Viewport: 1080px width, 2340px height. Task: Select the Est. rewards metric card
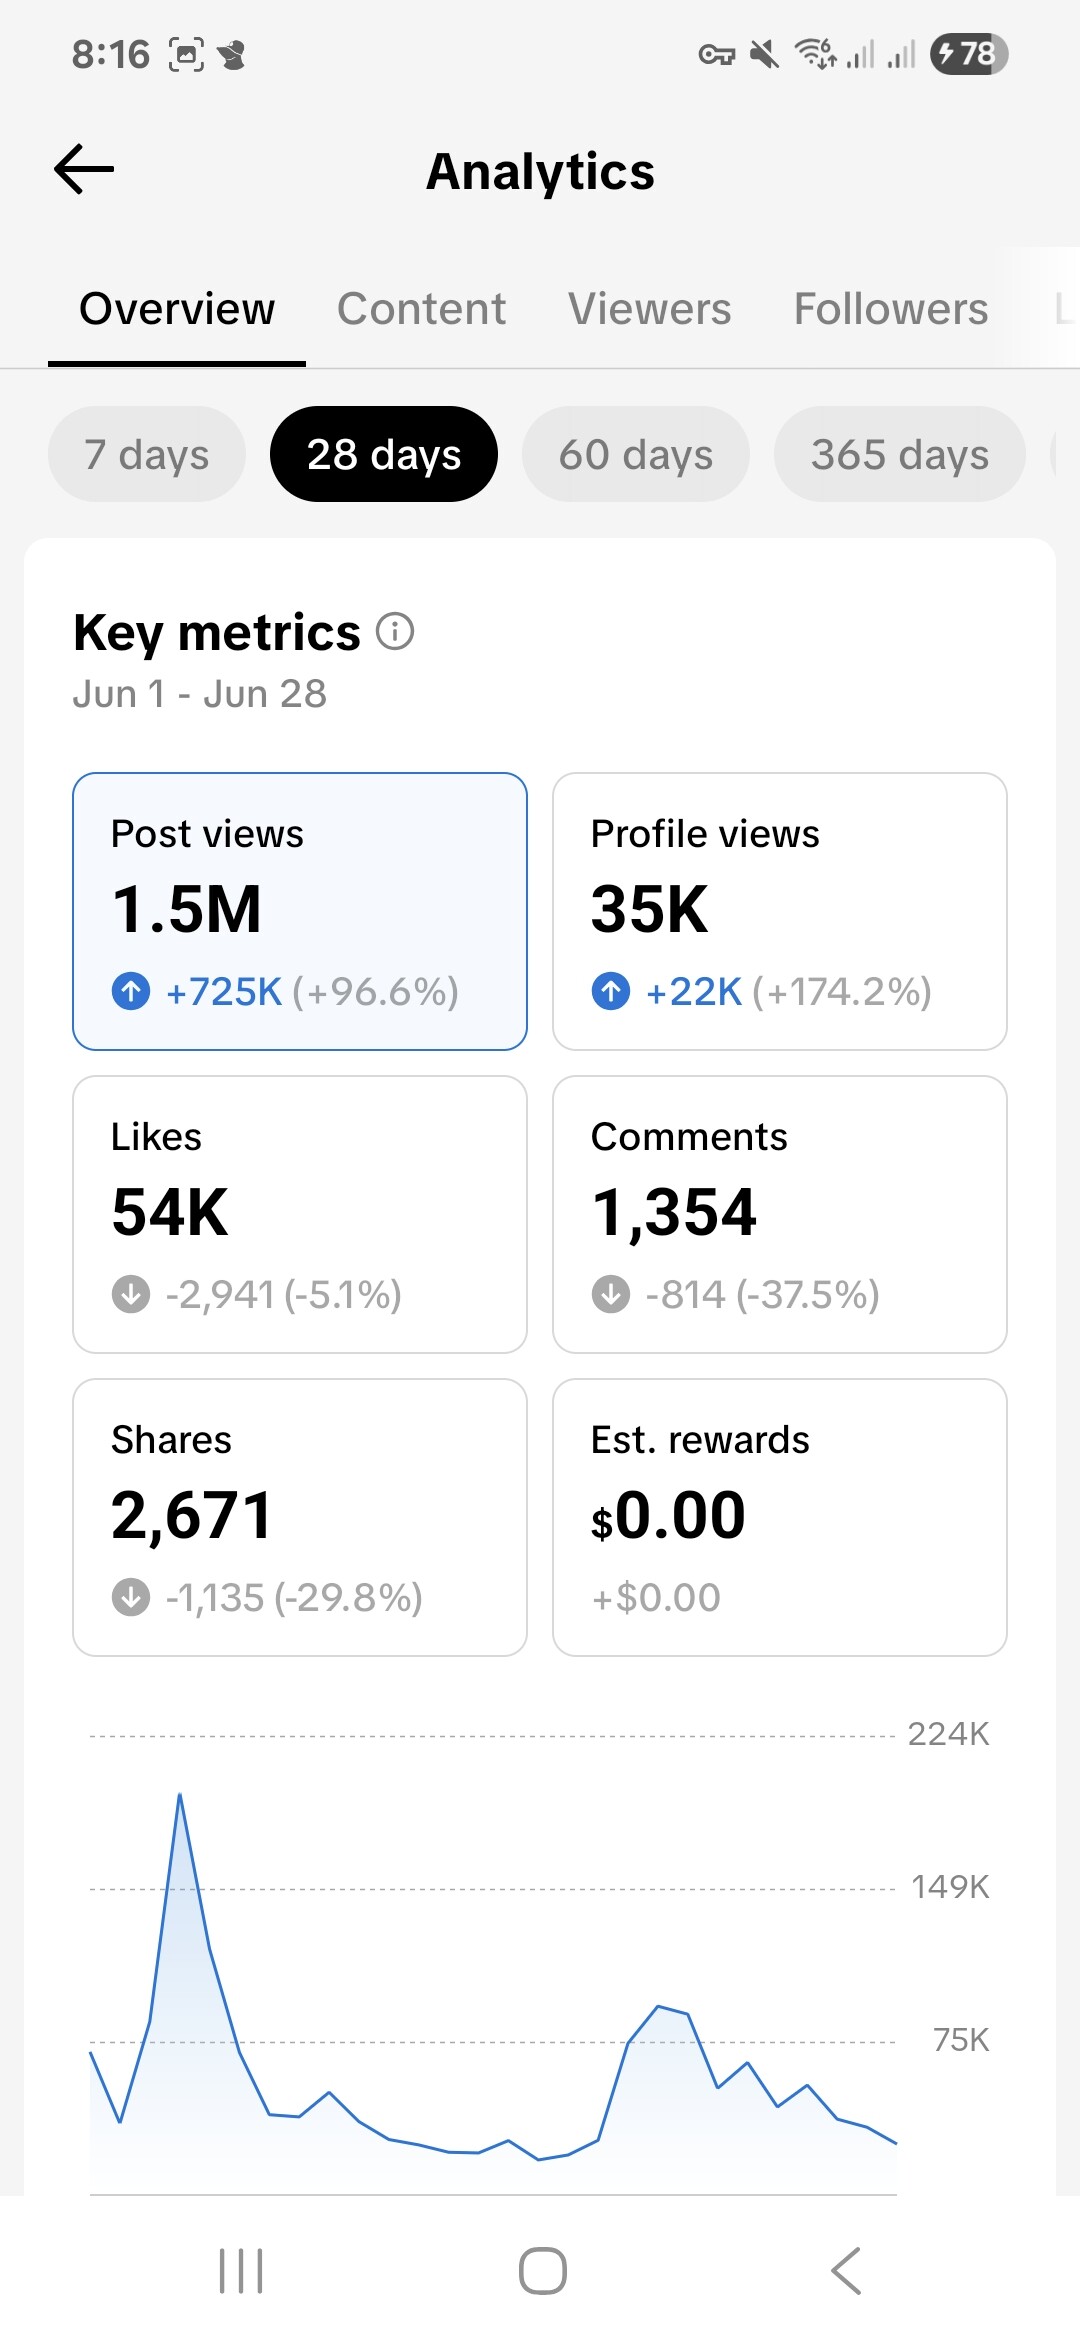click(x=779, y=1517)
